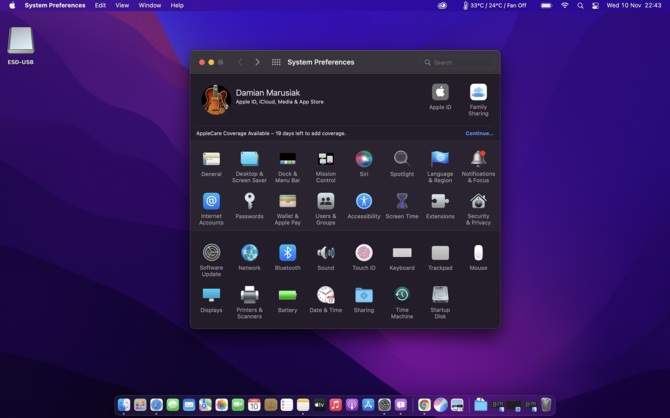Click battery status icon in menu bar
Image resolution: width=670 pixels, height=418 pixels.
[x=546, y=5]
